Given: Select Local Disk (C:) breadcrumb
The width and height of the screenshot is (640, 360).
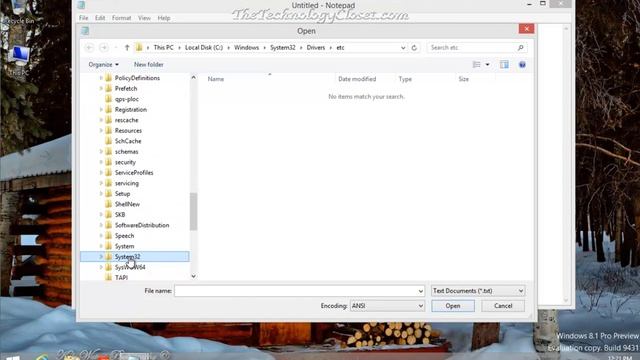Looking at the screenshot, I should (x=204, y=48).
